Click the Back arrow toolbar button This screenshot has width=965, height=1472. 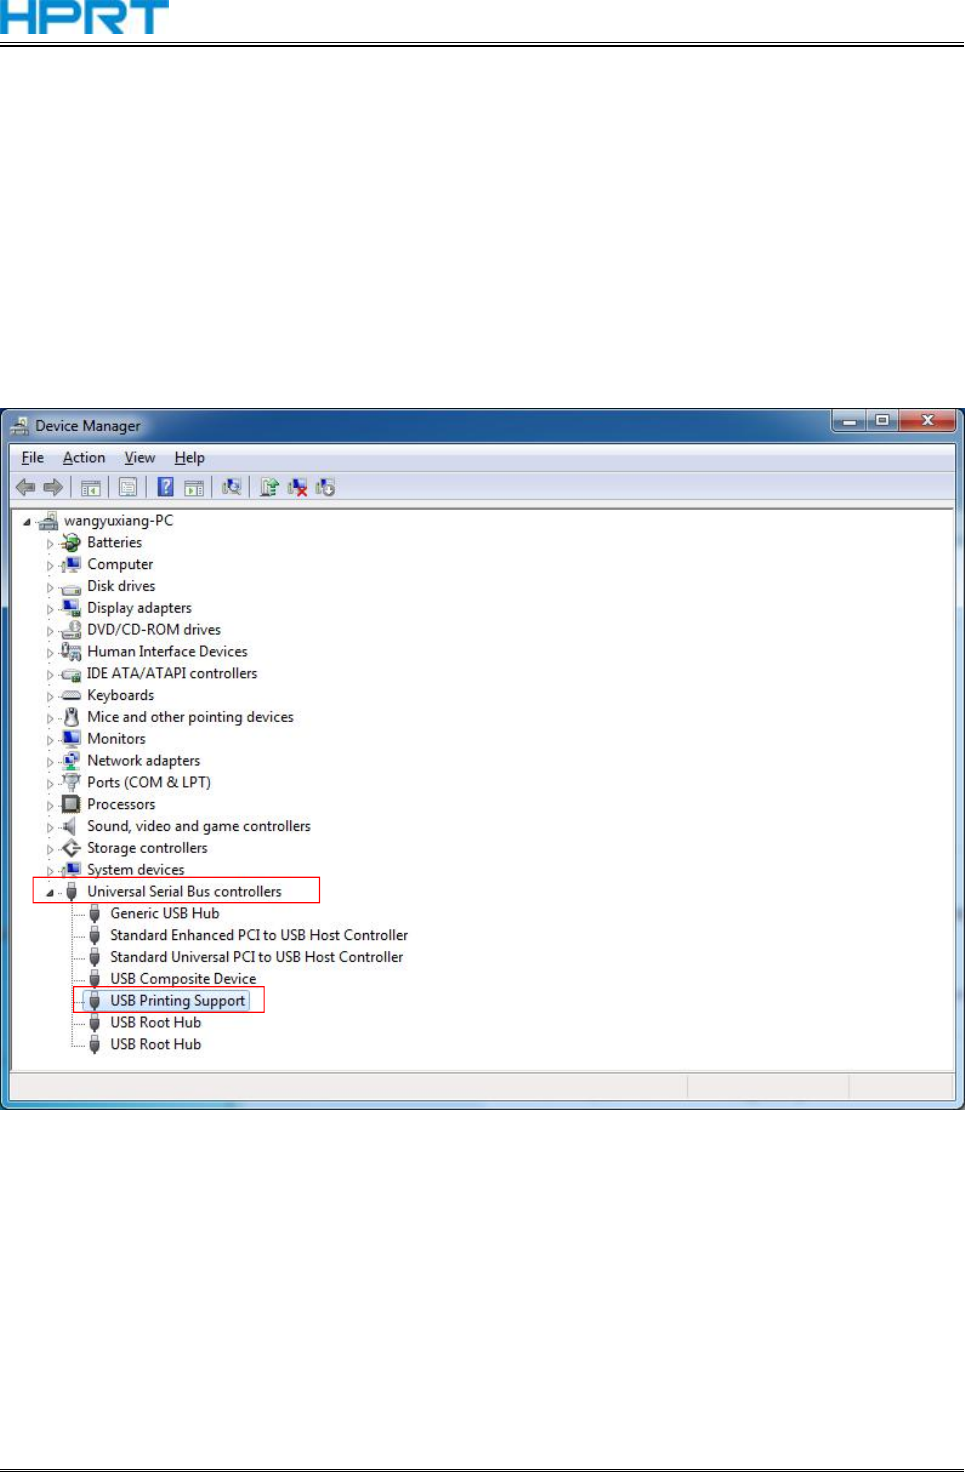[x=26, y=487]
